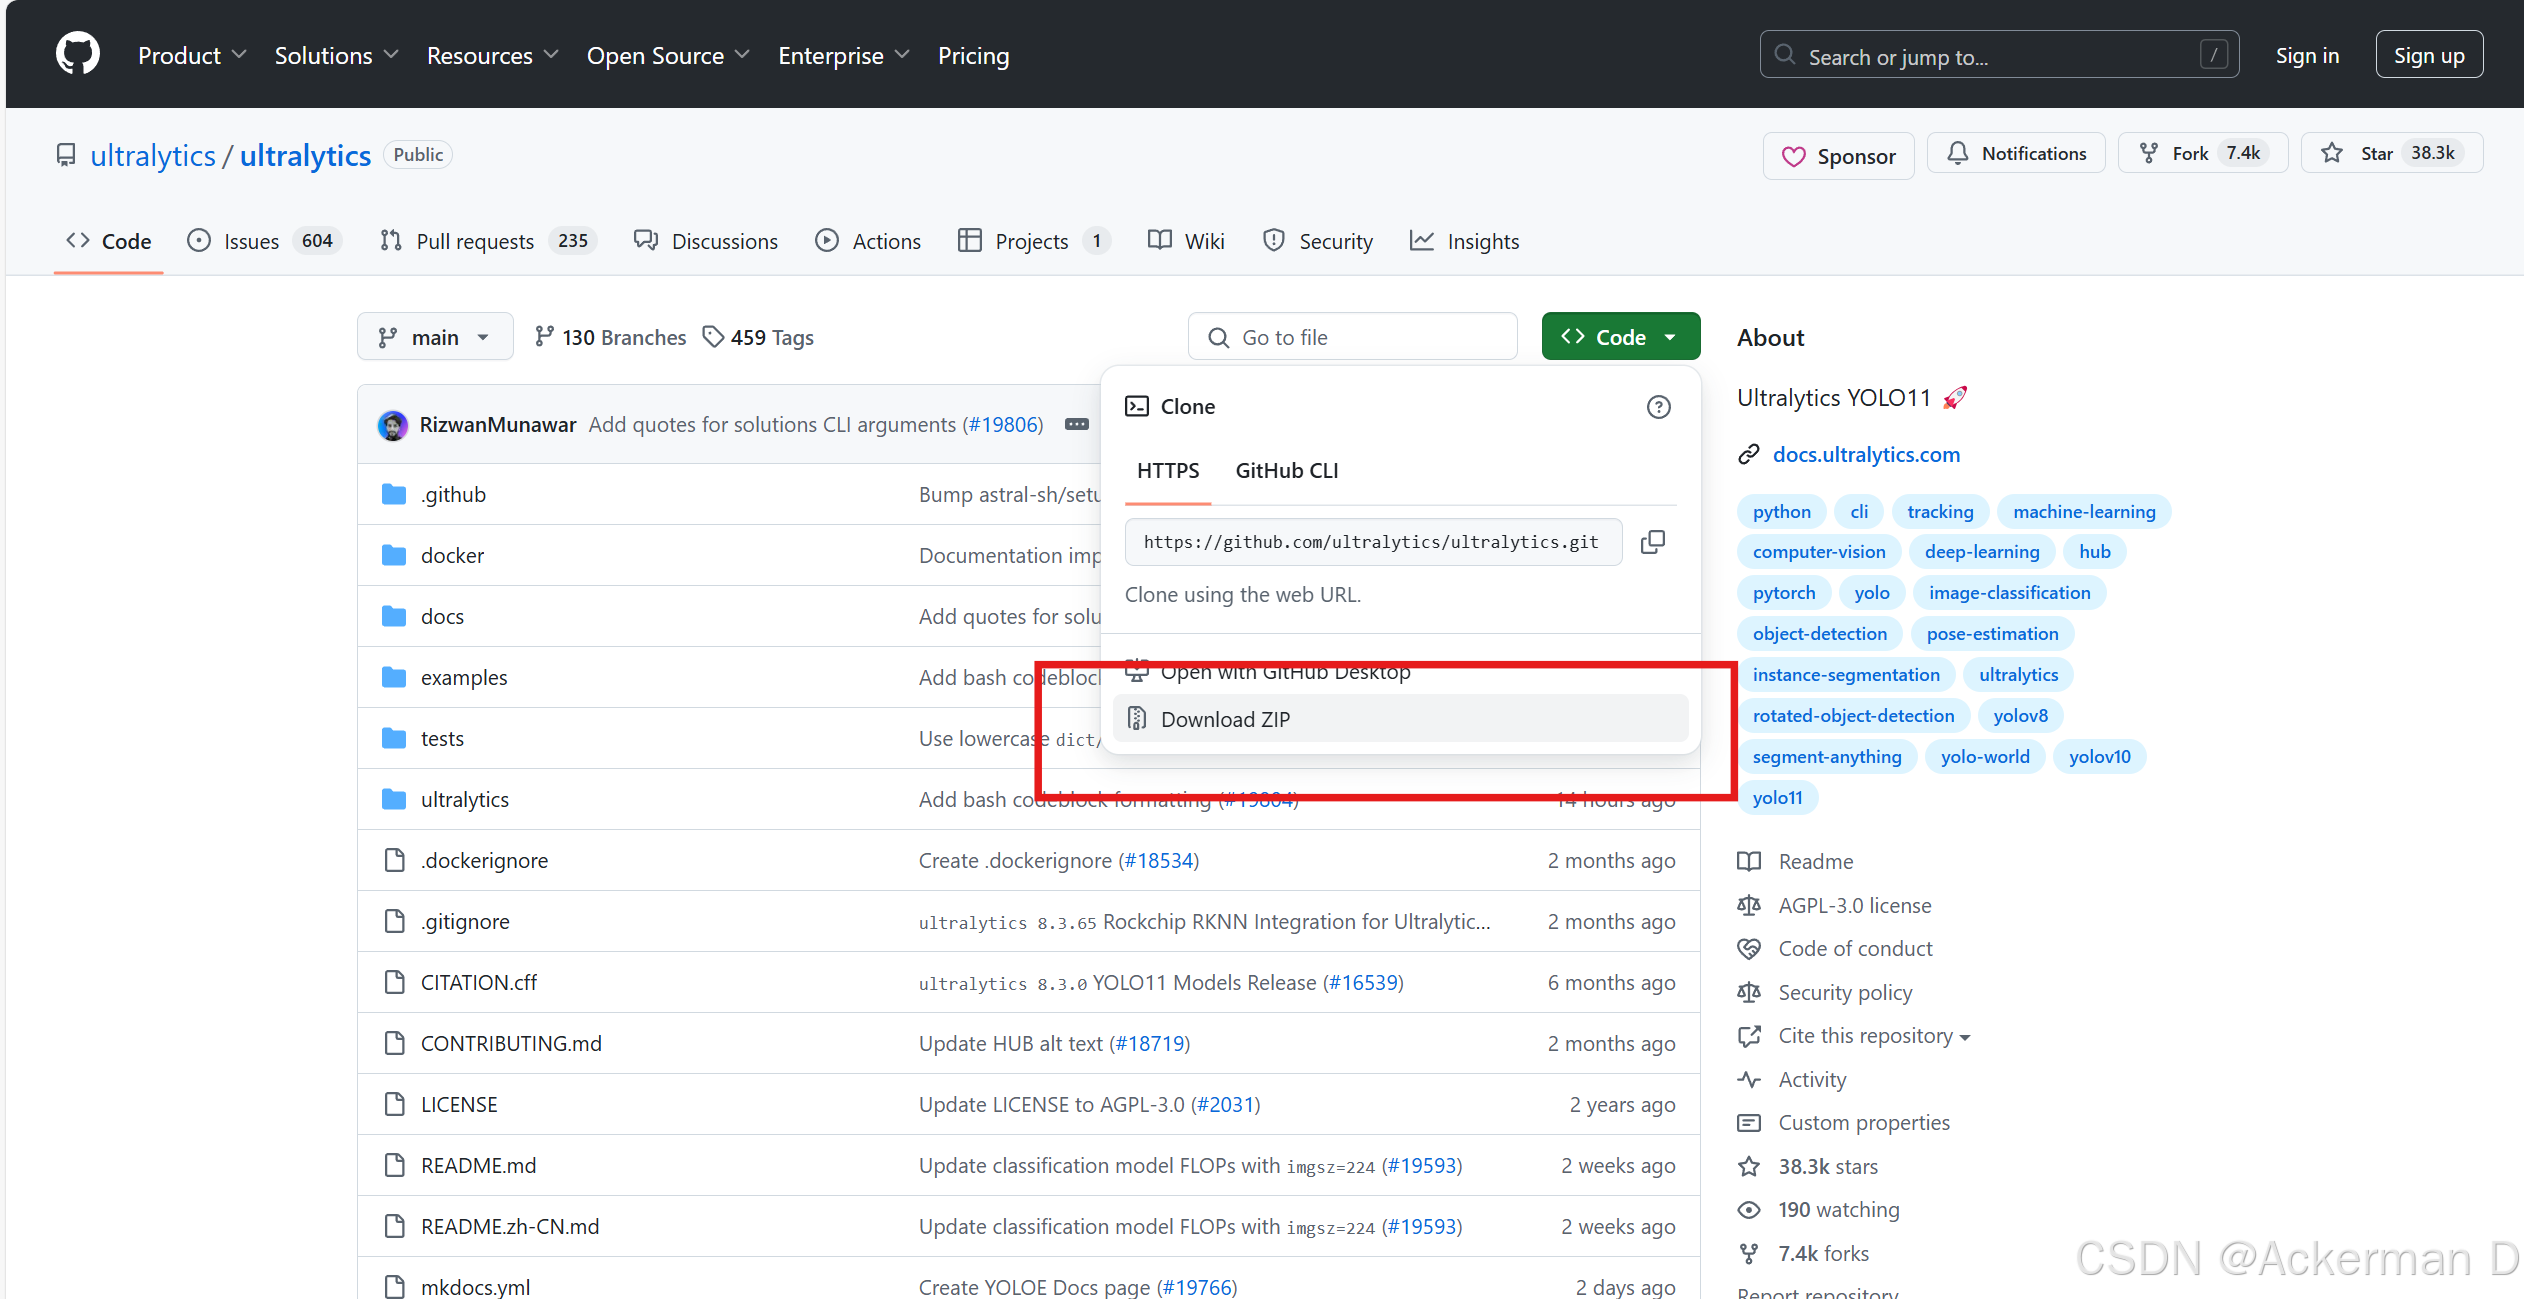Click Download ZIP menu entry
Viewport: 2524px width, 1299px height.
pyautogui.click(x=1225, y=719)
